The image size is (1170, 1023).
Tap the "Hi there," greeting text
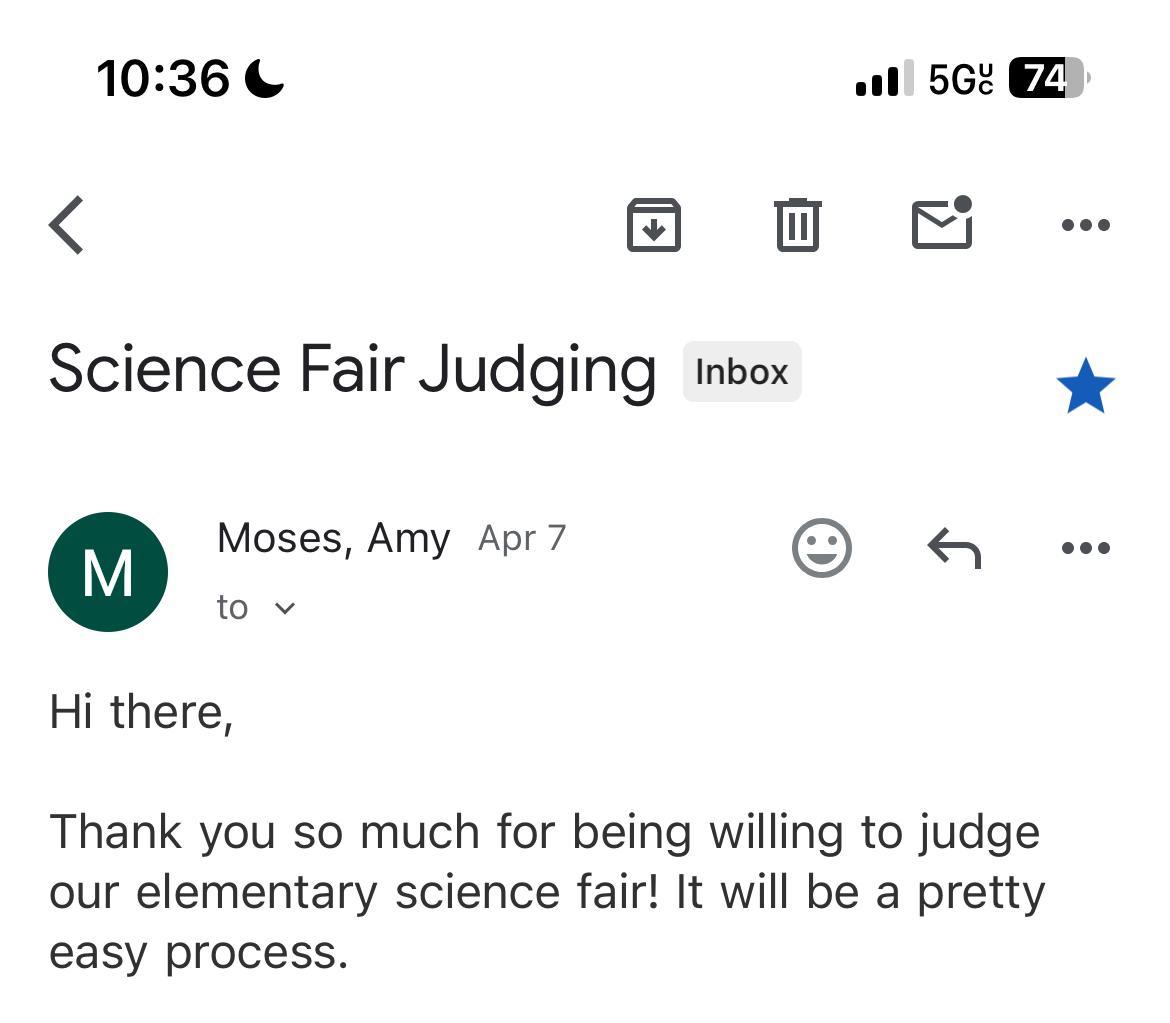141,712
